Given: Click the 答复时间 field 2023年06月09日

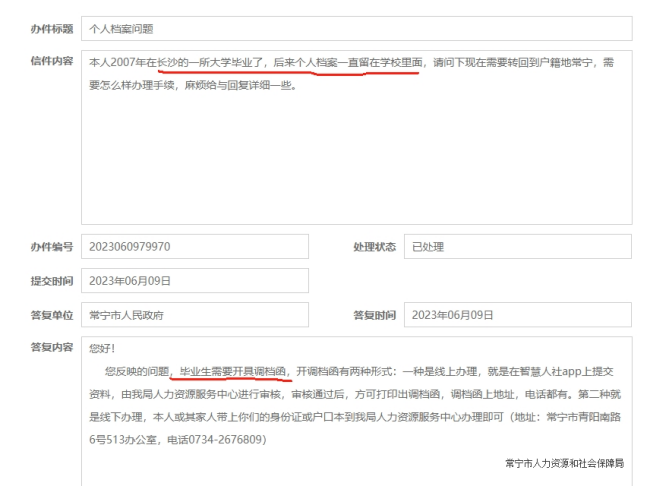Looking at the screenshot, I should point(518,315).
